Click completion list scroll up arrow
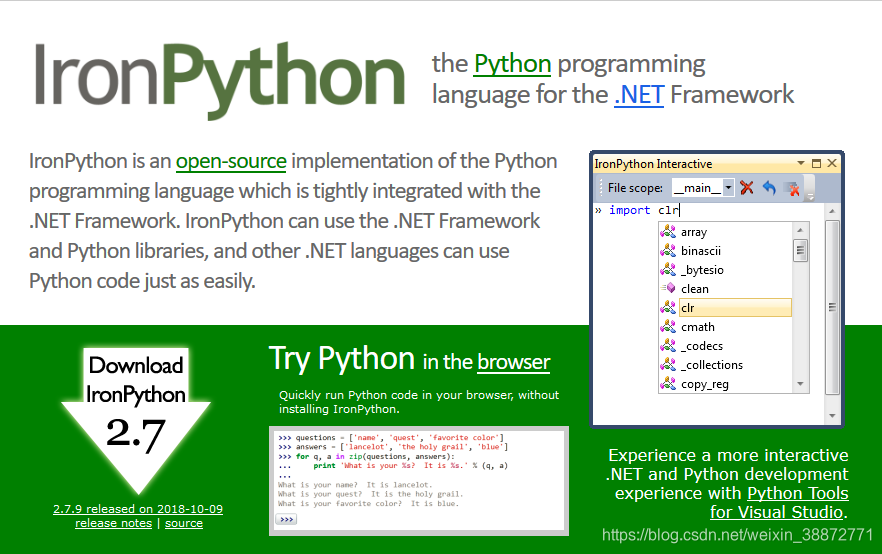The width and height of the screenshot is (882, 554). click(800, 230)
